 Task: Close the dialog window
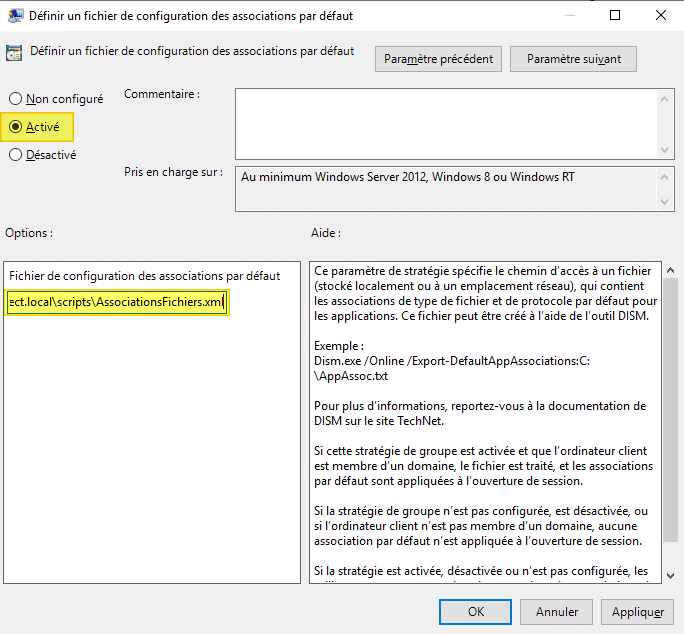tap(660, 15)
